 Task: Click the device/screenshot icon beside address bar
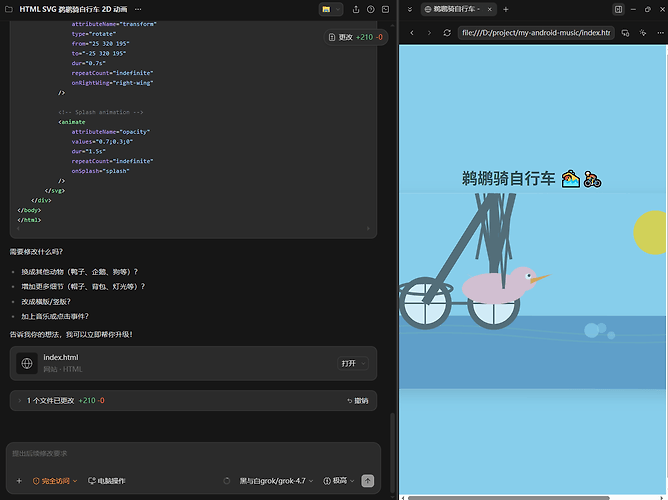(x=625, y=33)
